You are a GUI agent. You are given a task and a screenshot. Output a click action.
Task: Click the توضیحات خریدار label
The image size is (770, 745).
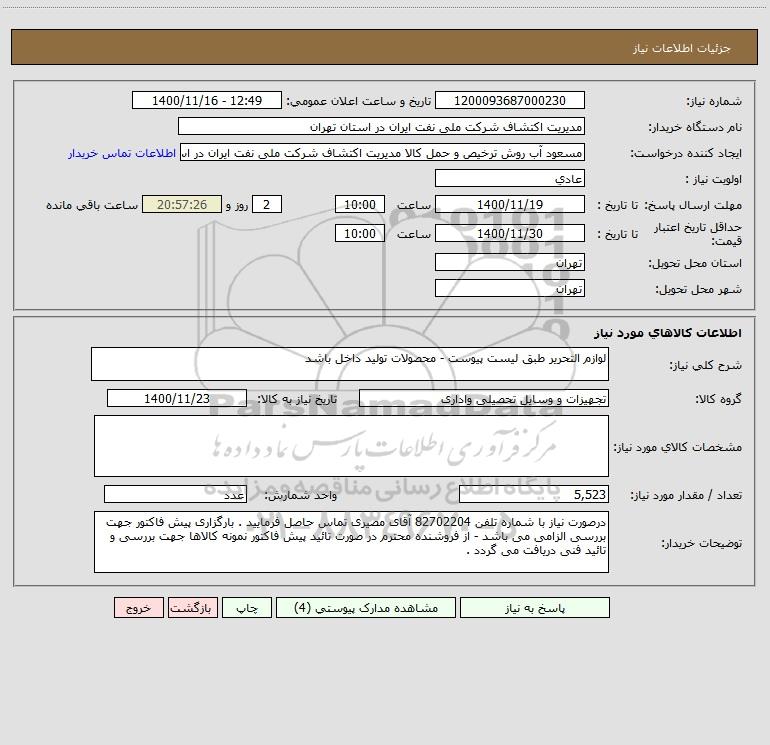701,544
